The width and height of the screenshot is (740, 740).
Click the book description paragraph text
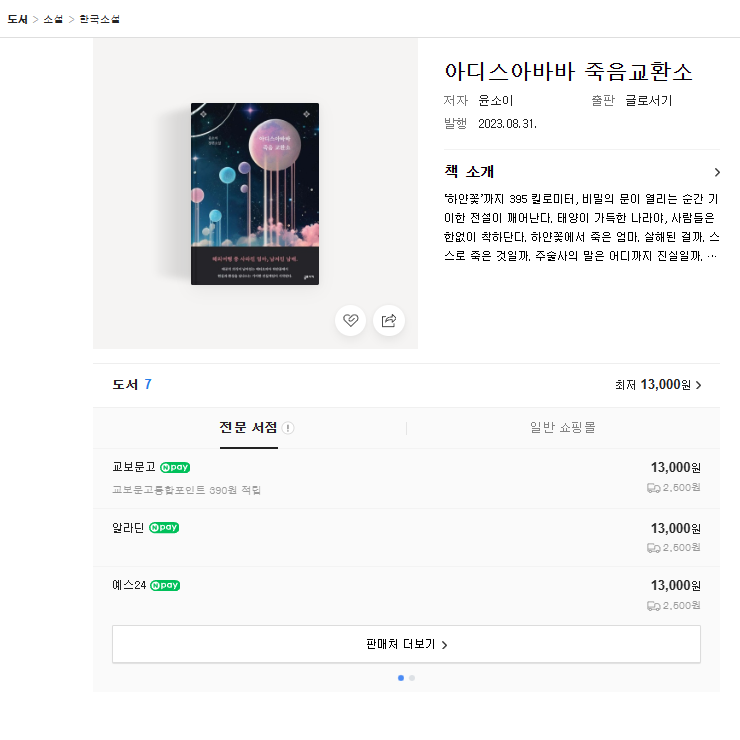581,227
